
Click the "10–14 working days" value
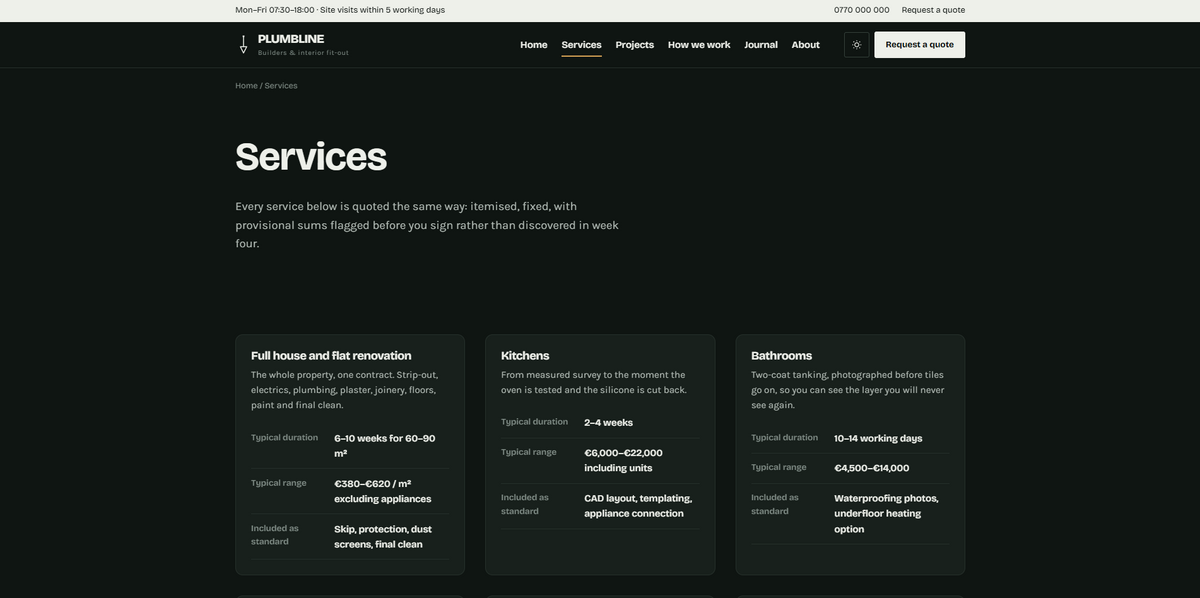tap(878, 439)
